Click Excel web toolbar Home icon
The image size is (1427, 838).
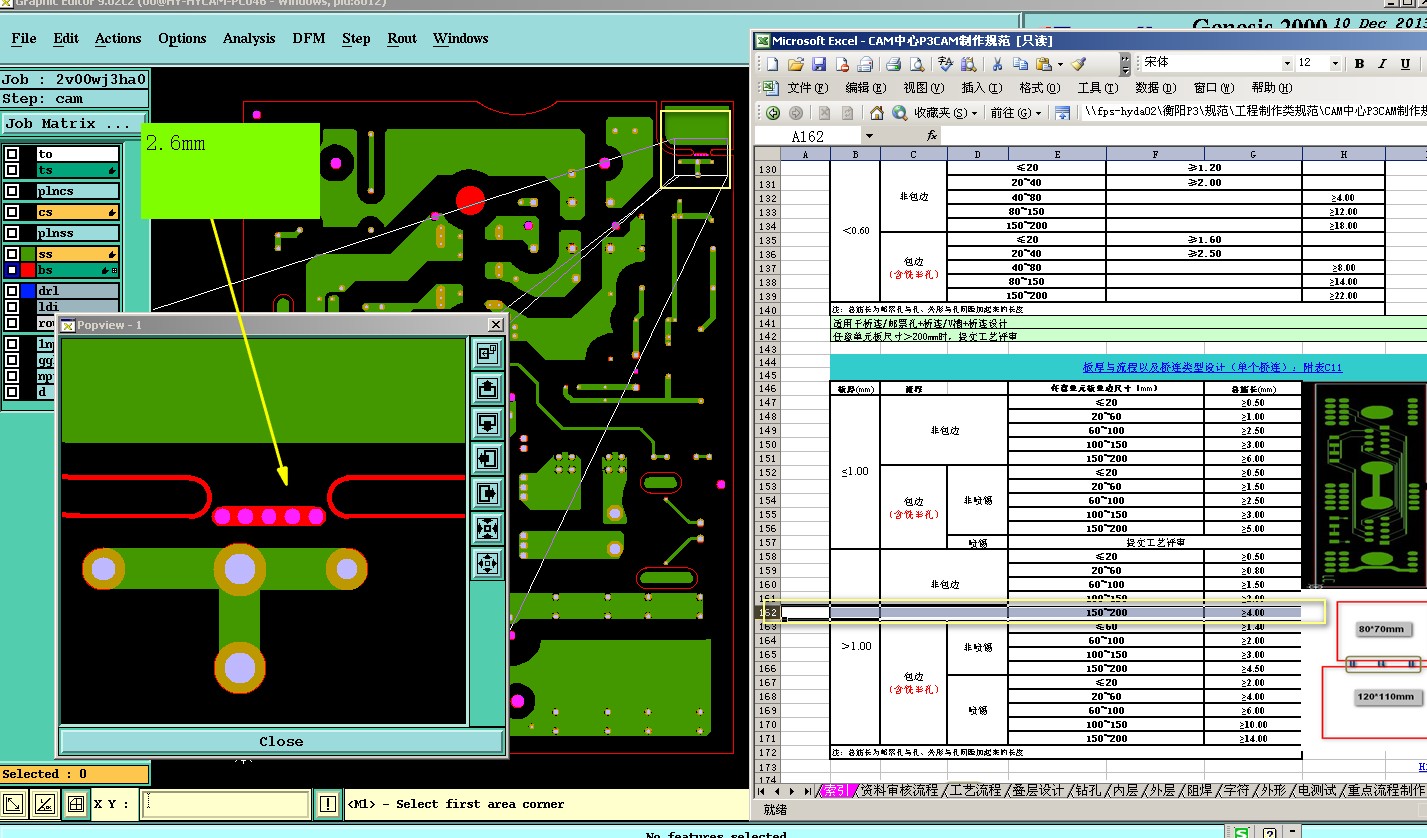point(877,113)
